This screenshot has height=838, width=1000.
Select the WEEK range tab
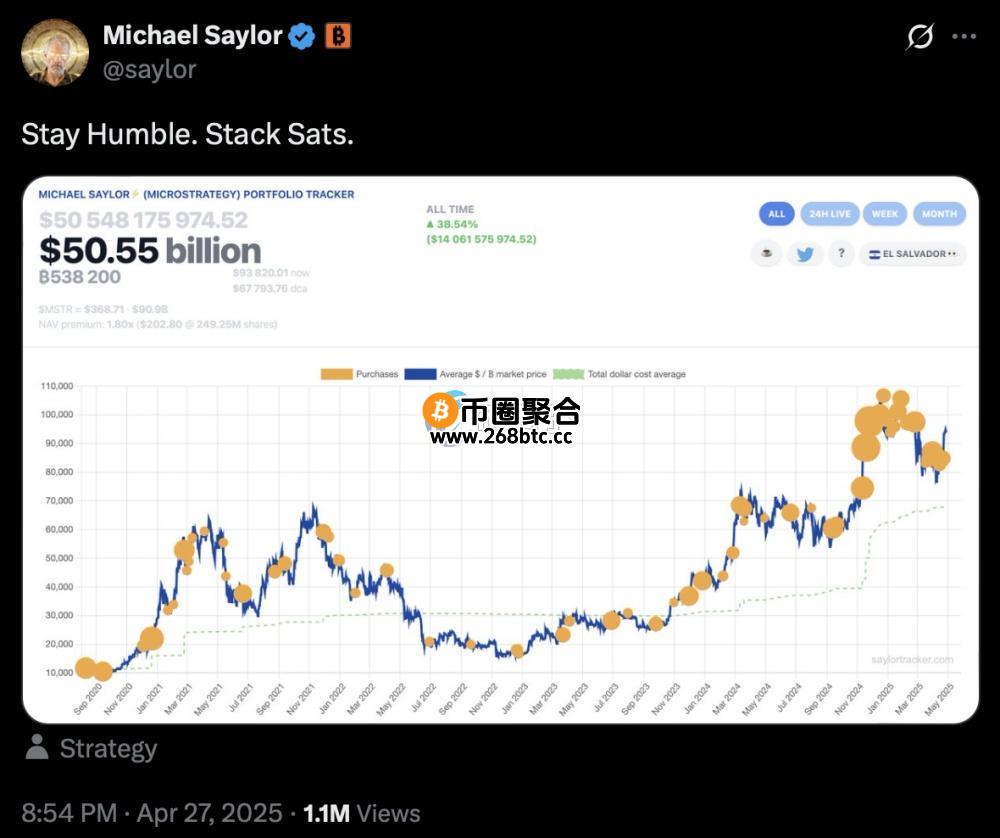[x=885, y=214]
